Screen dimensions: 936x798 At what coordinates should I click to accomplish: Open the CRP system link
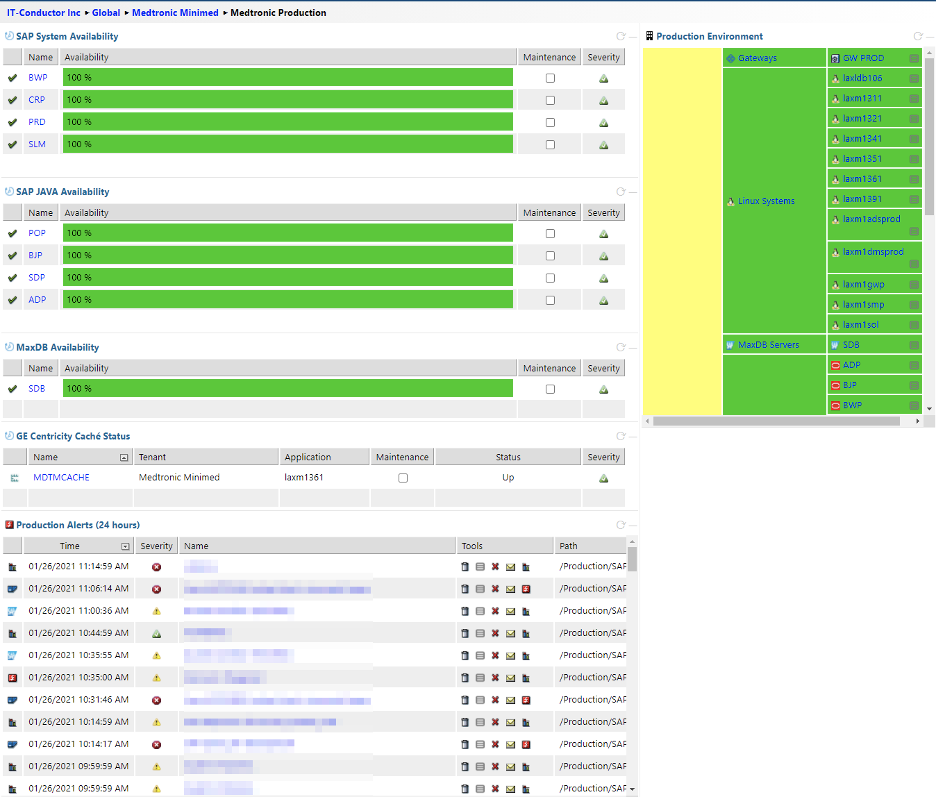click(36, 100)
